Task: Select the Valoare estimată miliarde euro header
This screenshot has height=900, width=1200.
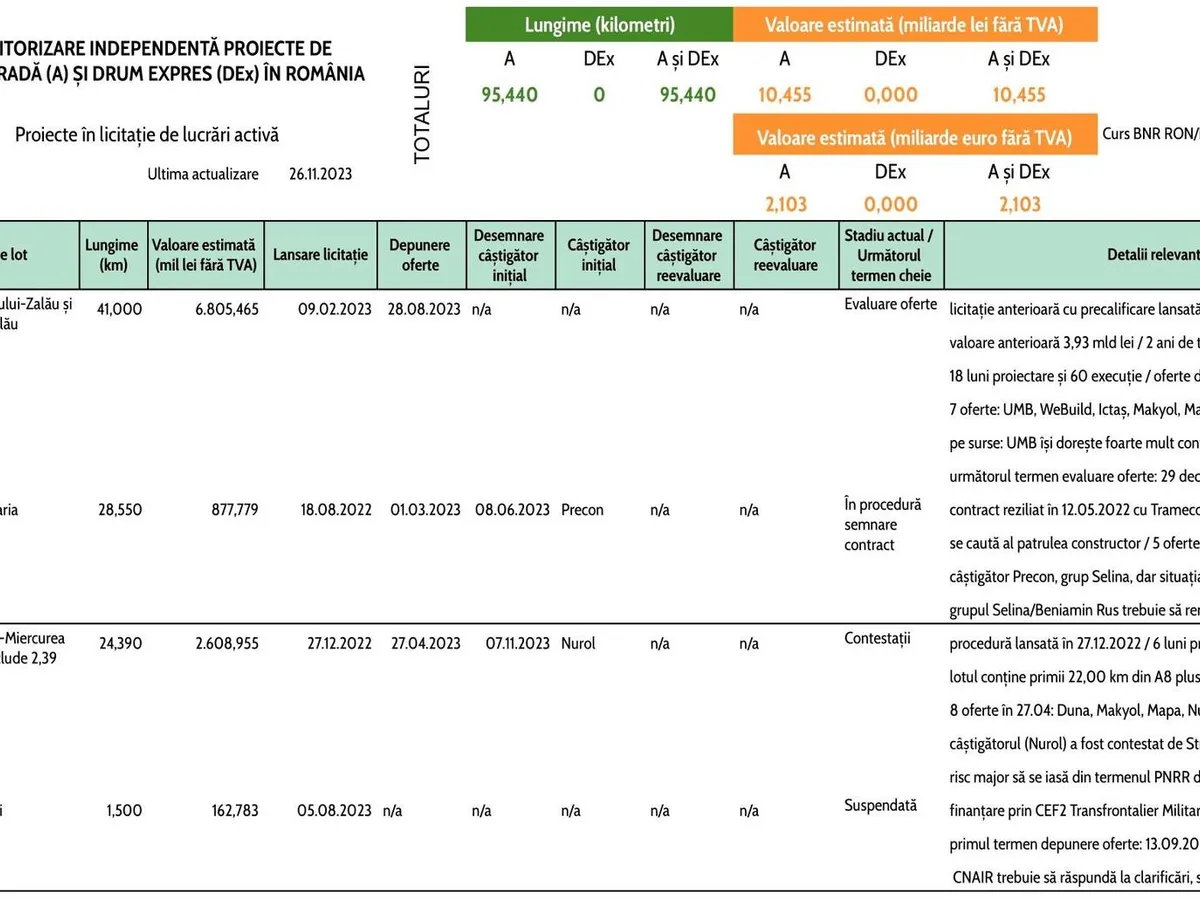Action: (914, 138)
